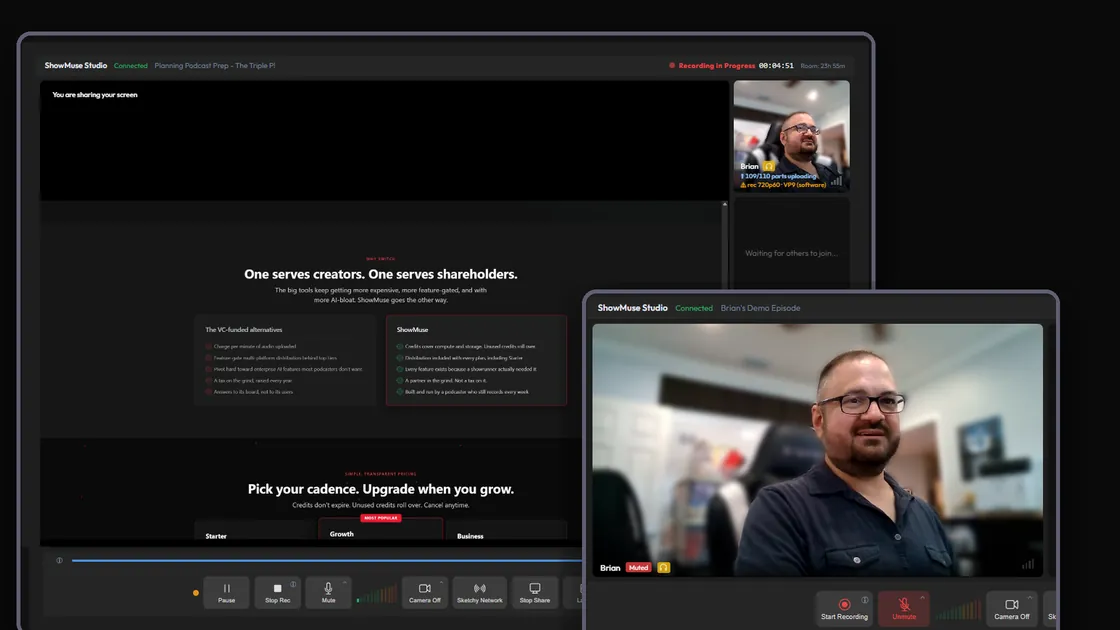Expand mic options caret beside Unmute
Viewport: 1120px width, 630px height.
tap(922, 598)
